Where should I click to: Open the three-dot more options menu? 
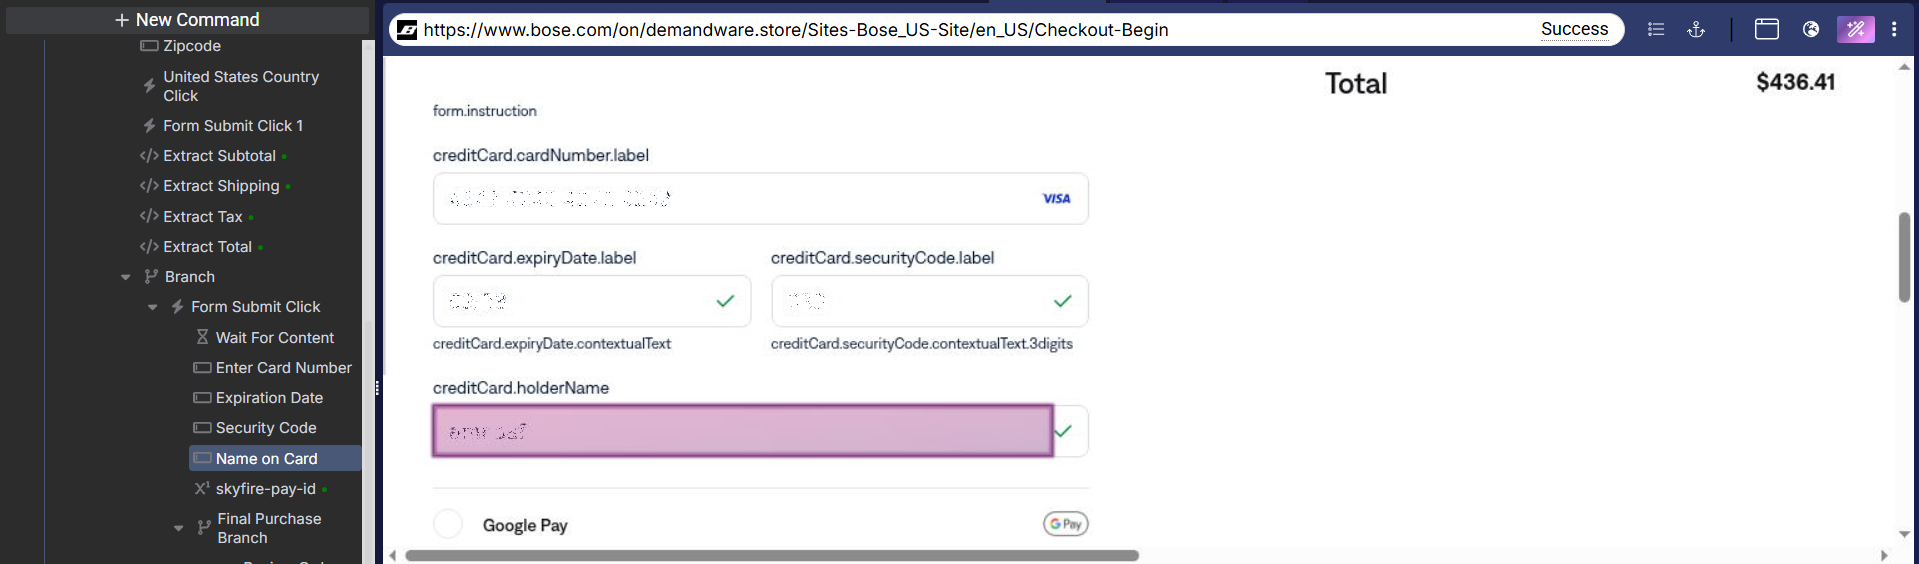1894,30
